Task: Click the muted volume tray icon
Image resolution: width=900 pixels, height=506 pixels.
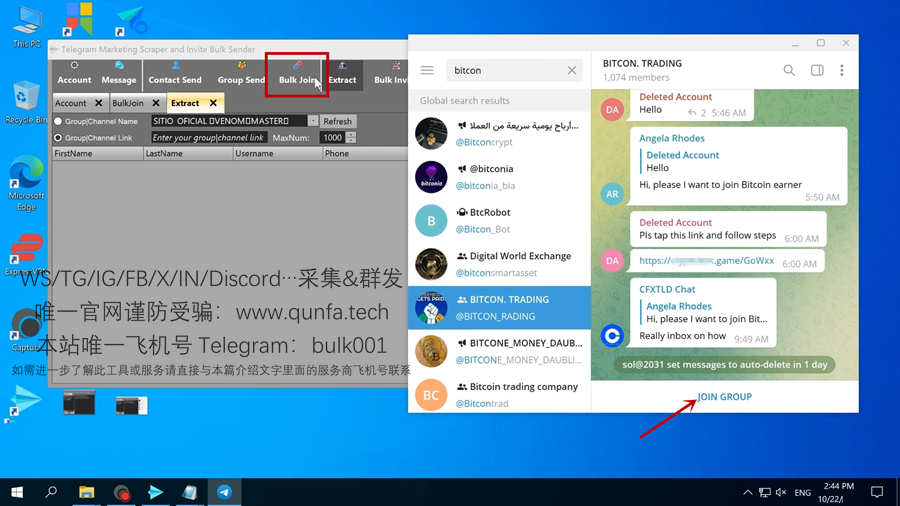Action: (781, 492)
